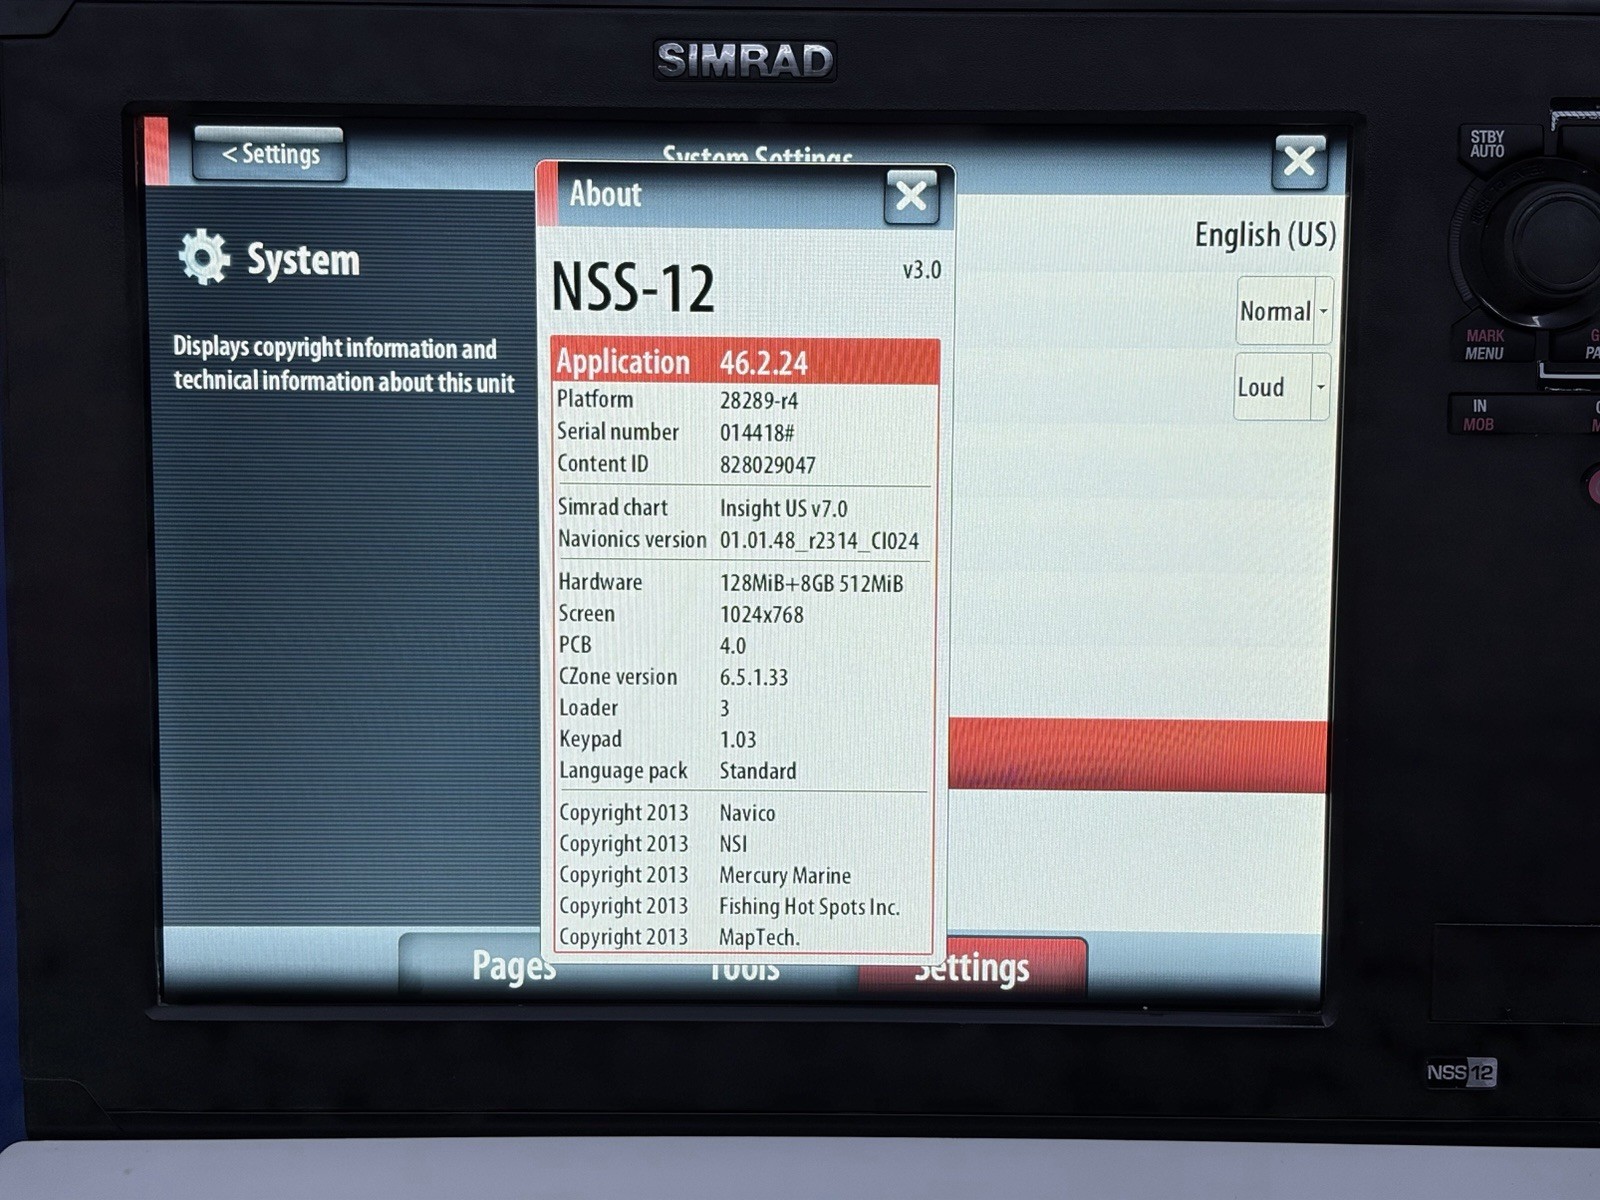Viewport: 1600px width, 1200px height.
Task: Click the Settings back button
Action: click(270, 155)
